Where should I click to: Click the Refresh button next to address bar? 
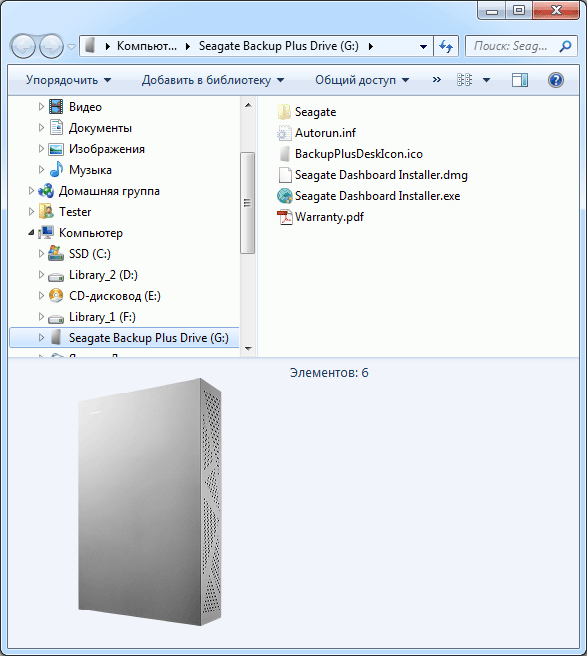(446, 46)
